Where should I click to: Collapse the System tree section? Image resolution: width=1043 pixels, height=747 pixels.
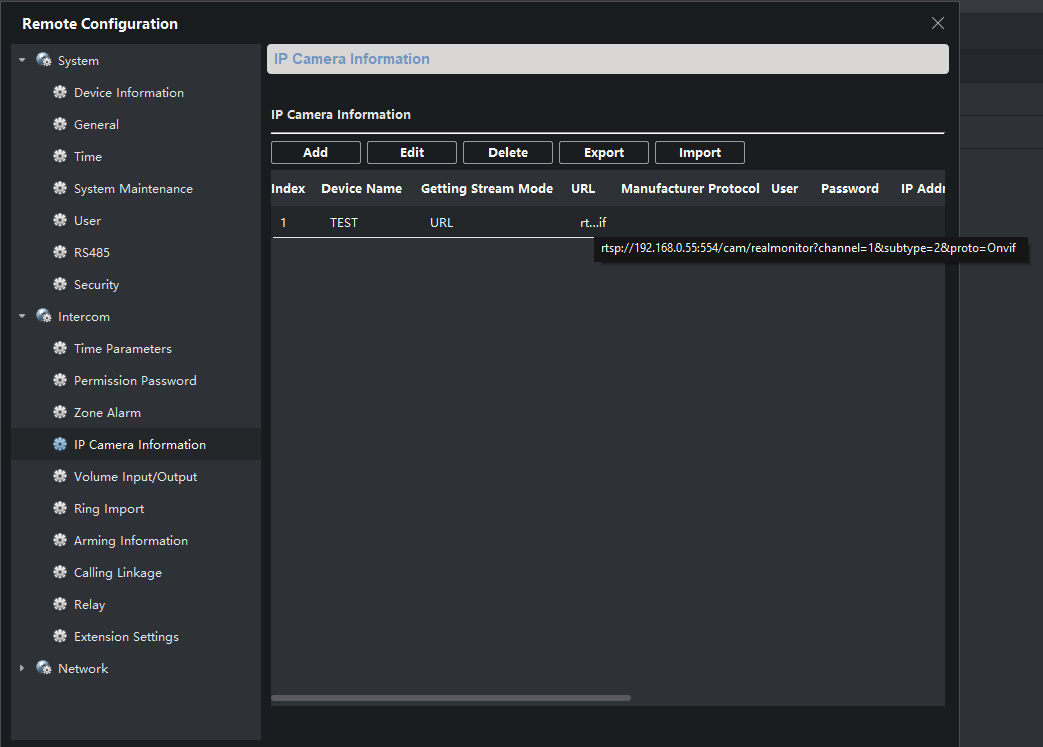pyautogui.click(x=23, y=61)
